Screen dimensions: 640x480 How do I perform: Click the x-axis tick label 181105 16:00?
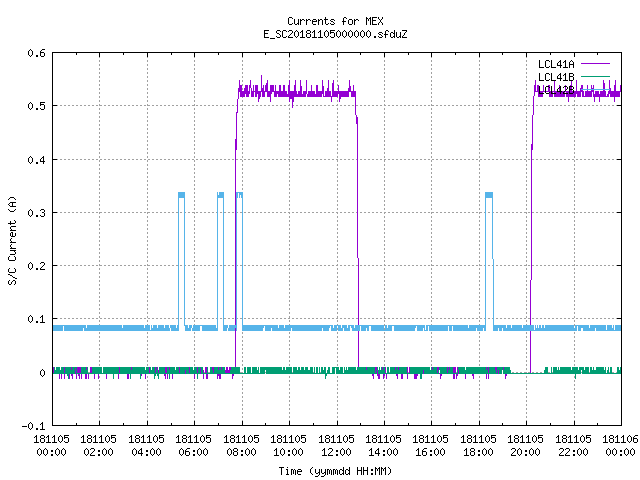click(430, 446)
